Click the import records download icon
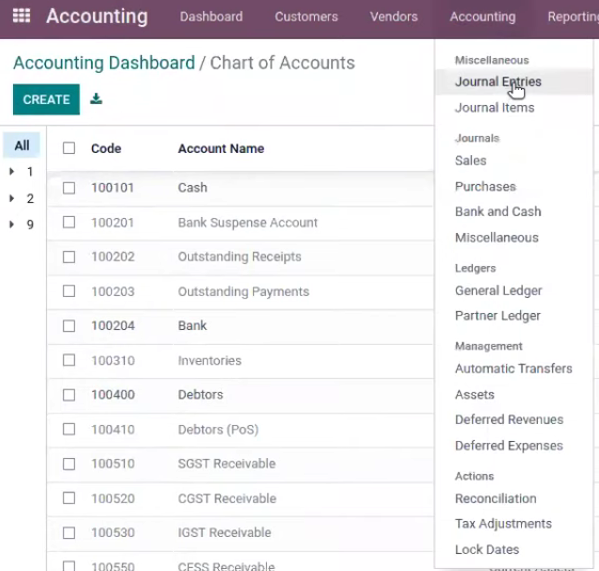Viewport: 599px width, 571px height. pos(96,99)
